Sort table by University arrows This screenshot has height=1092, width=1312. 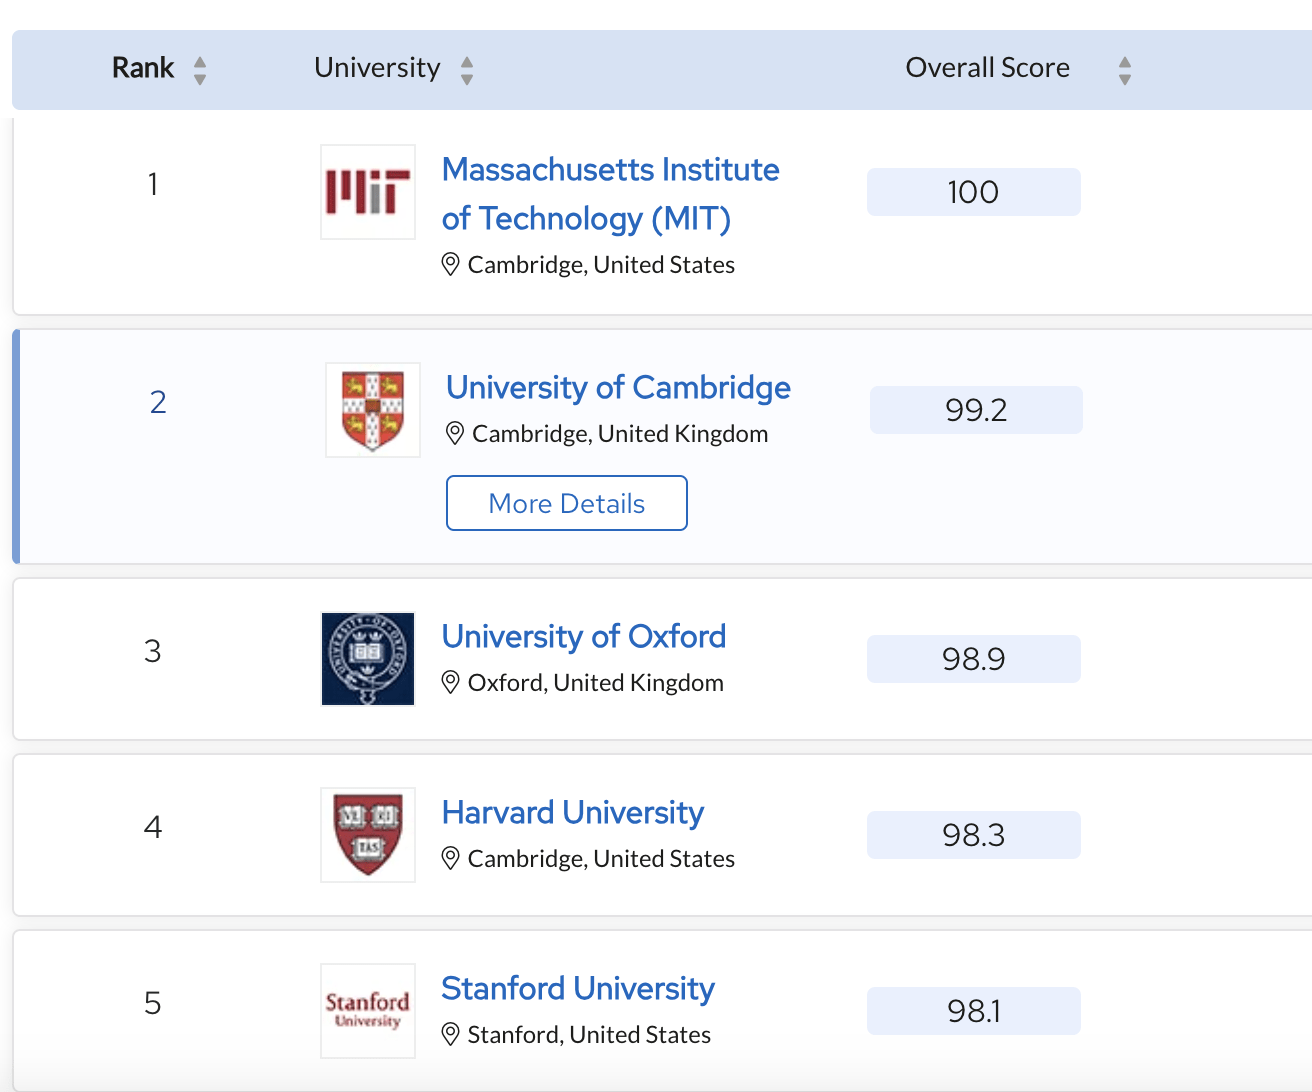click(x=467, y=70)
